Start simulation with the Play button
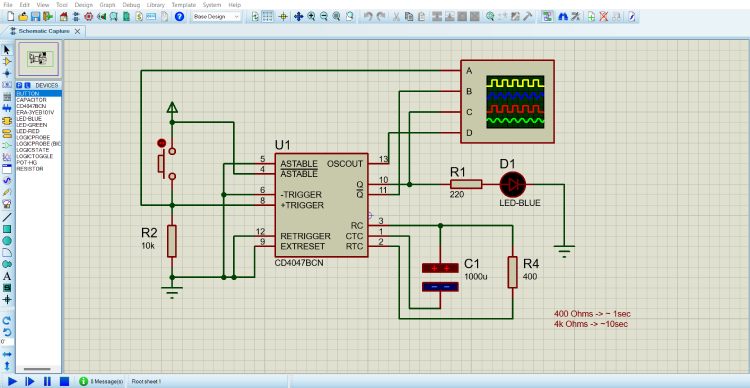This screenshot has width=750, height=388. click(x=12, y=381)
